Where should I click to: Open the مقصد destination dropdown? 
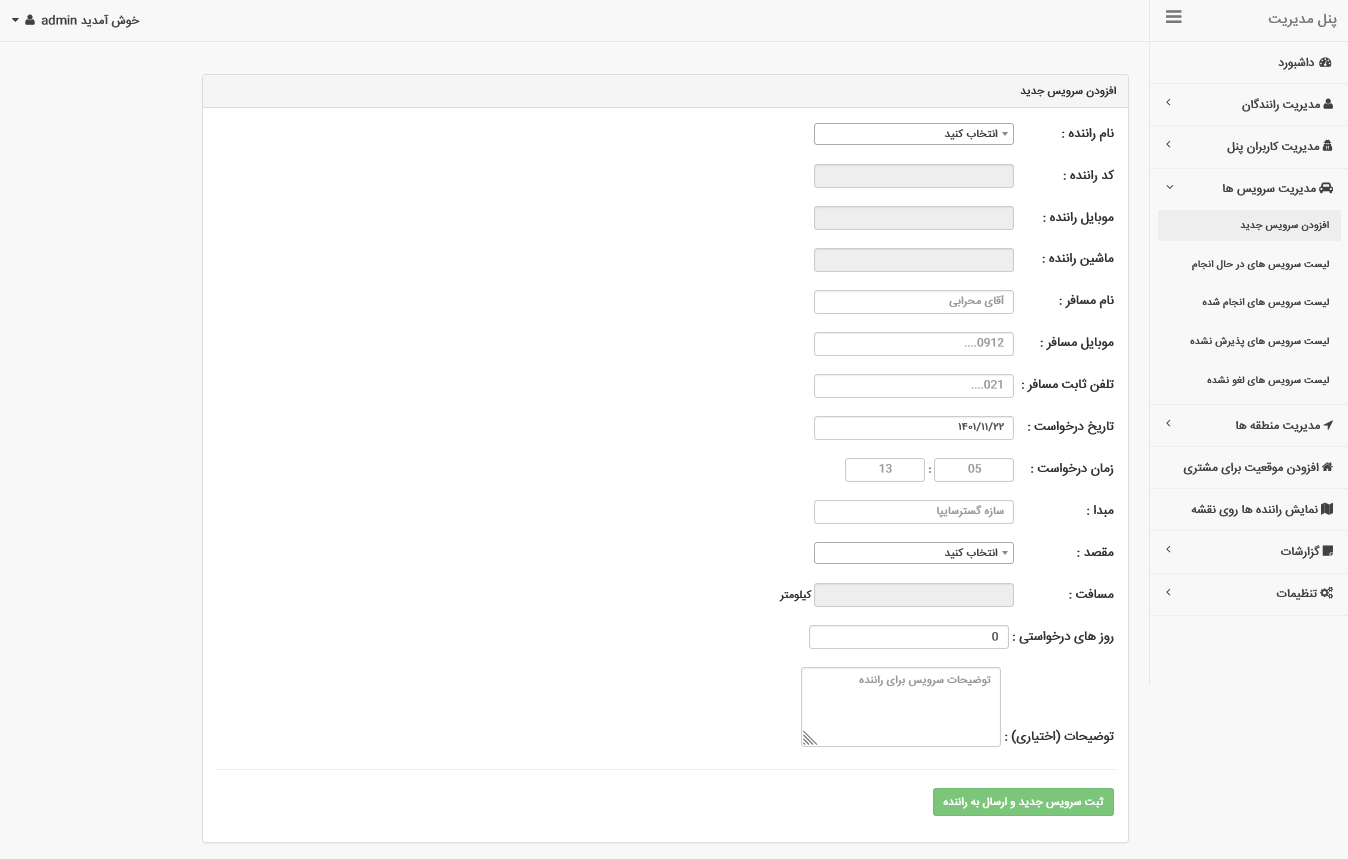[913, 553]
